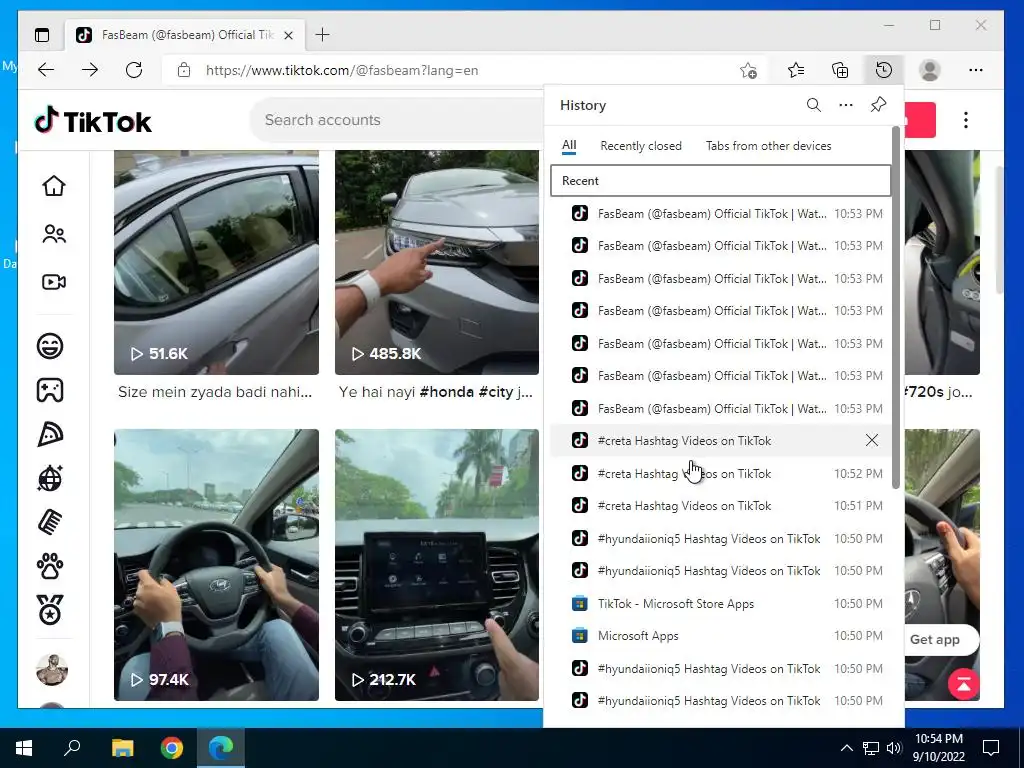Open video thumbnail with 97.4K views
This screenshot has height=768, width=1024.
216,565
